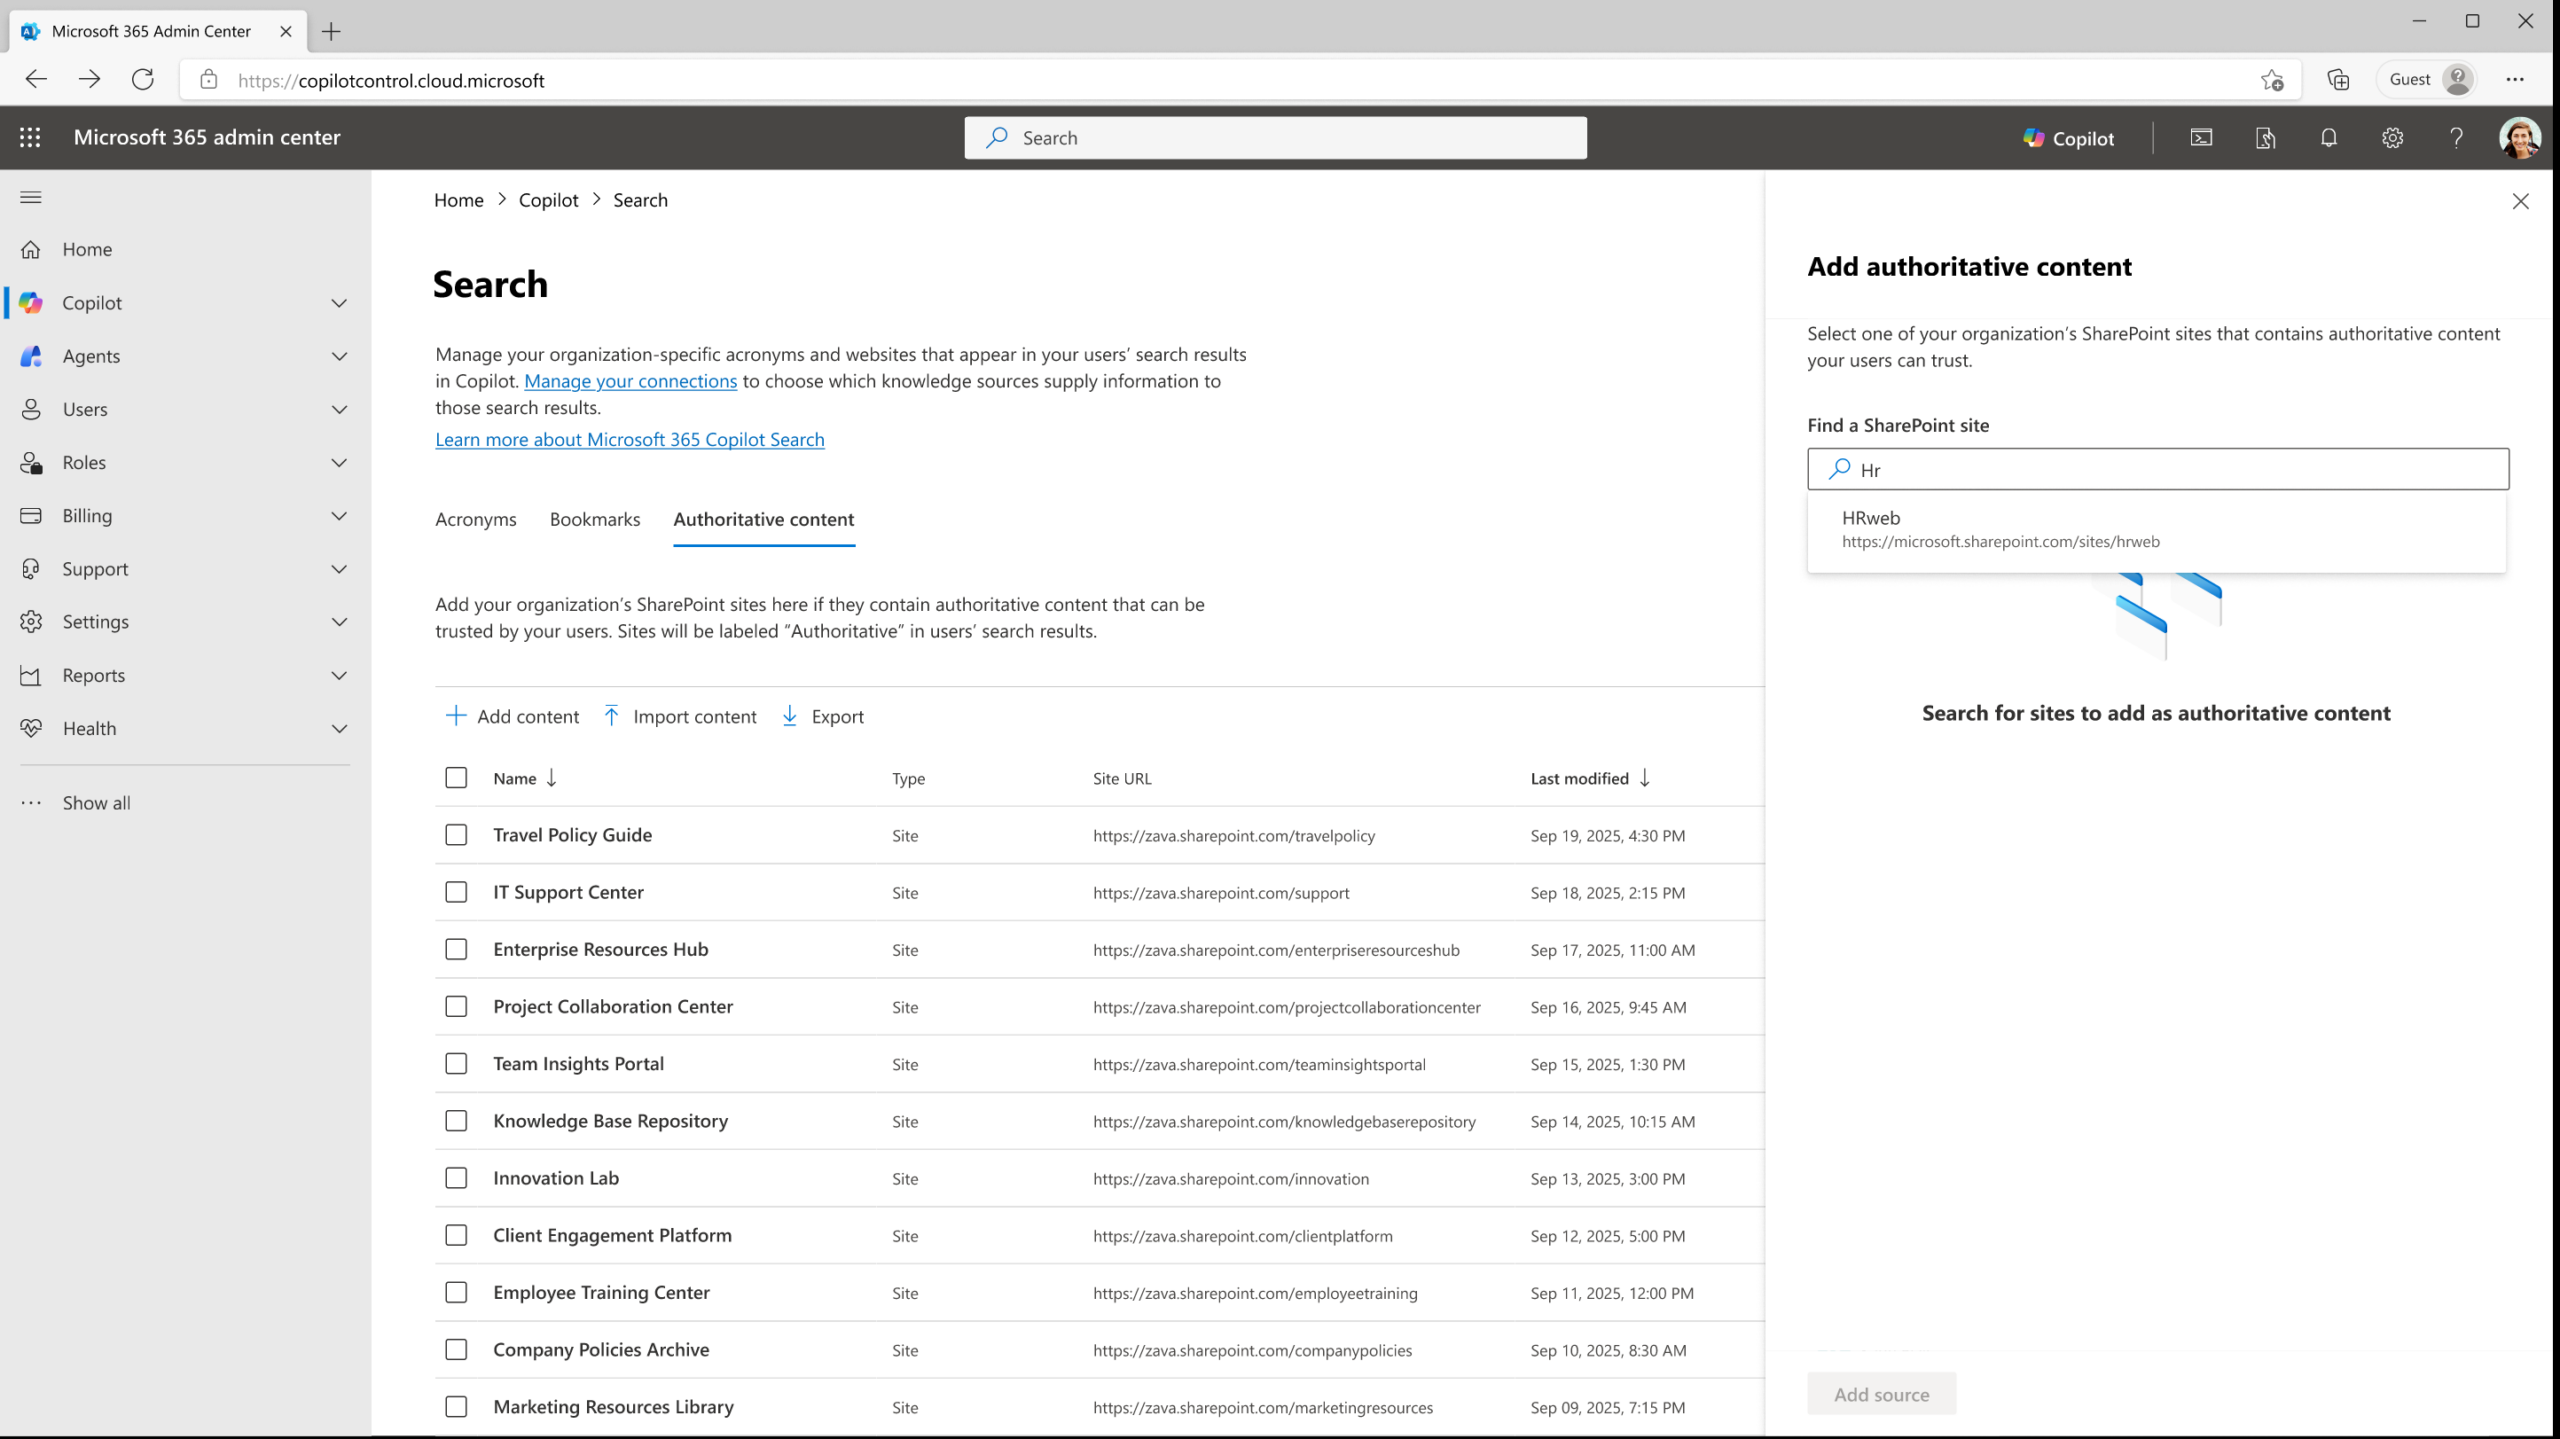The image size is (2560, 1439).
Task: Open Copilot from the top bar
Action: [2068, 138]
